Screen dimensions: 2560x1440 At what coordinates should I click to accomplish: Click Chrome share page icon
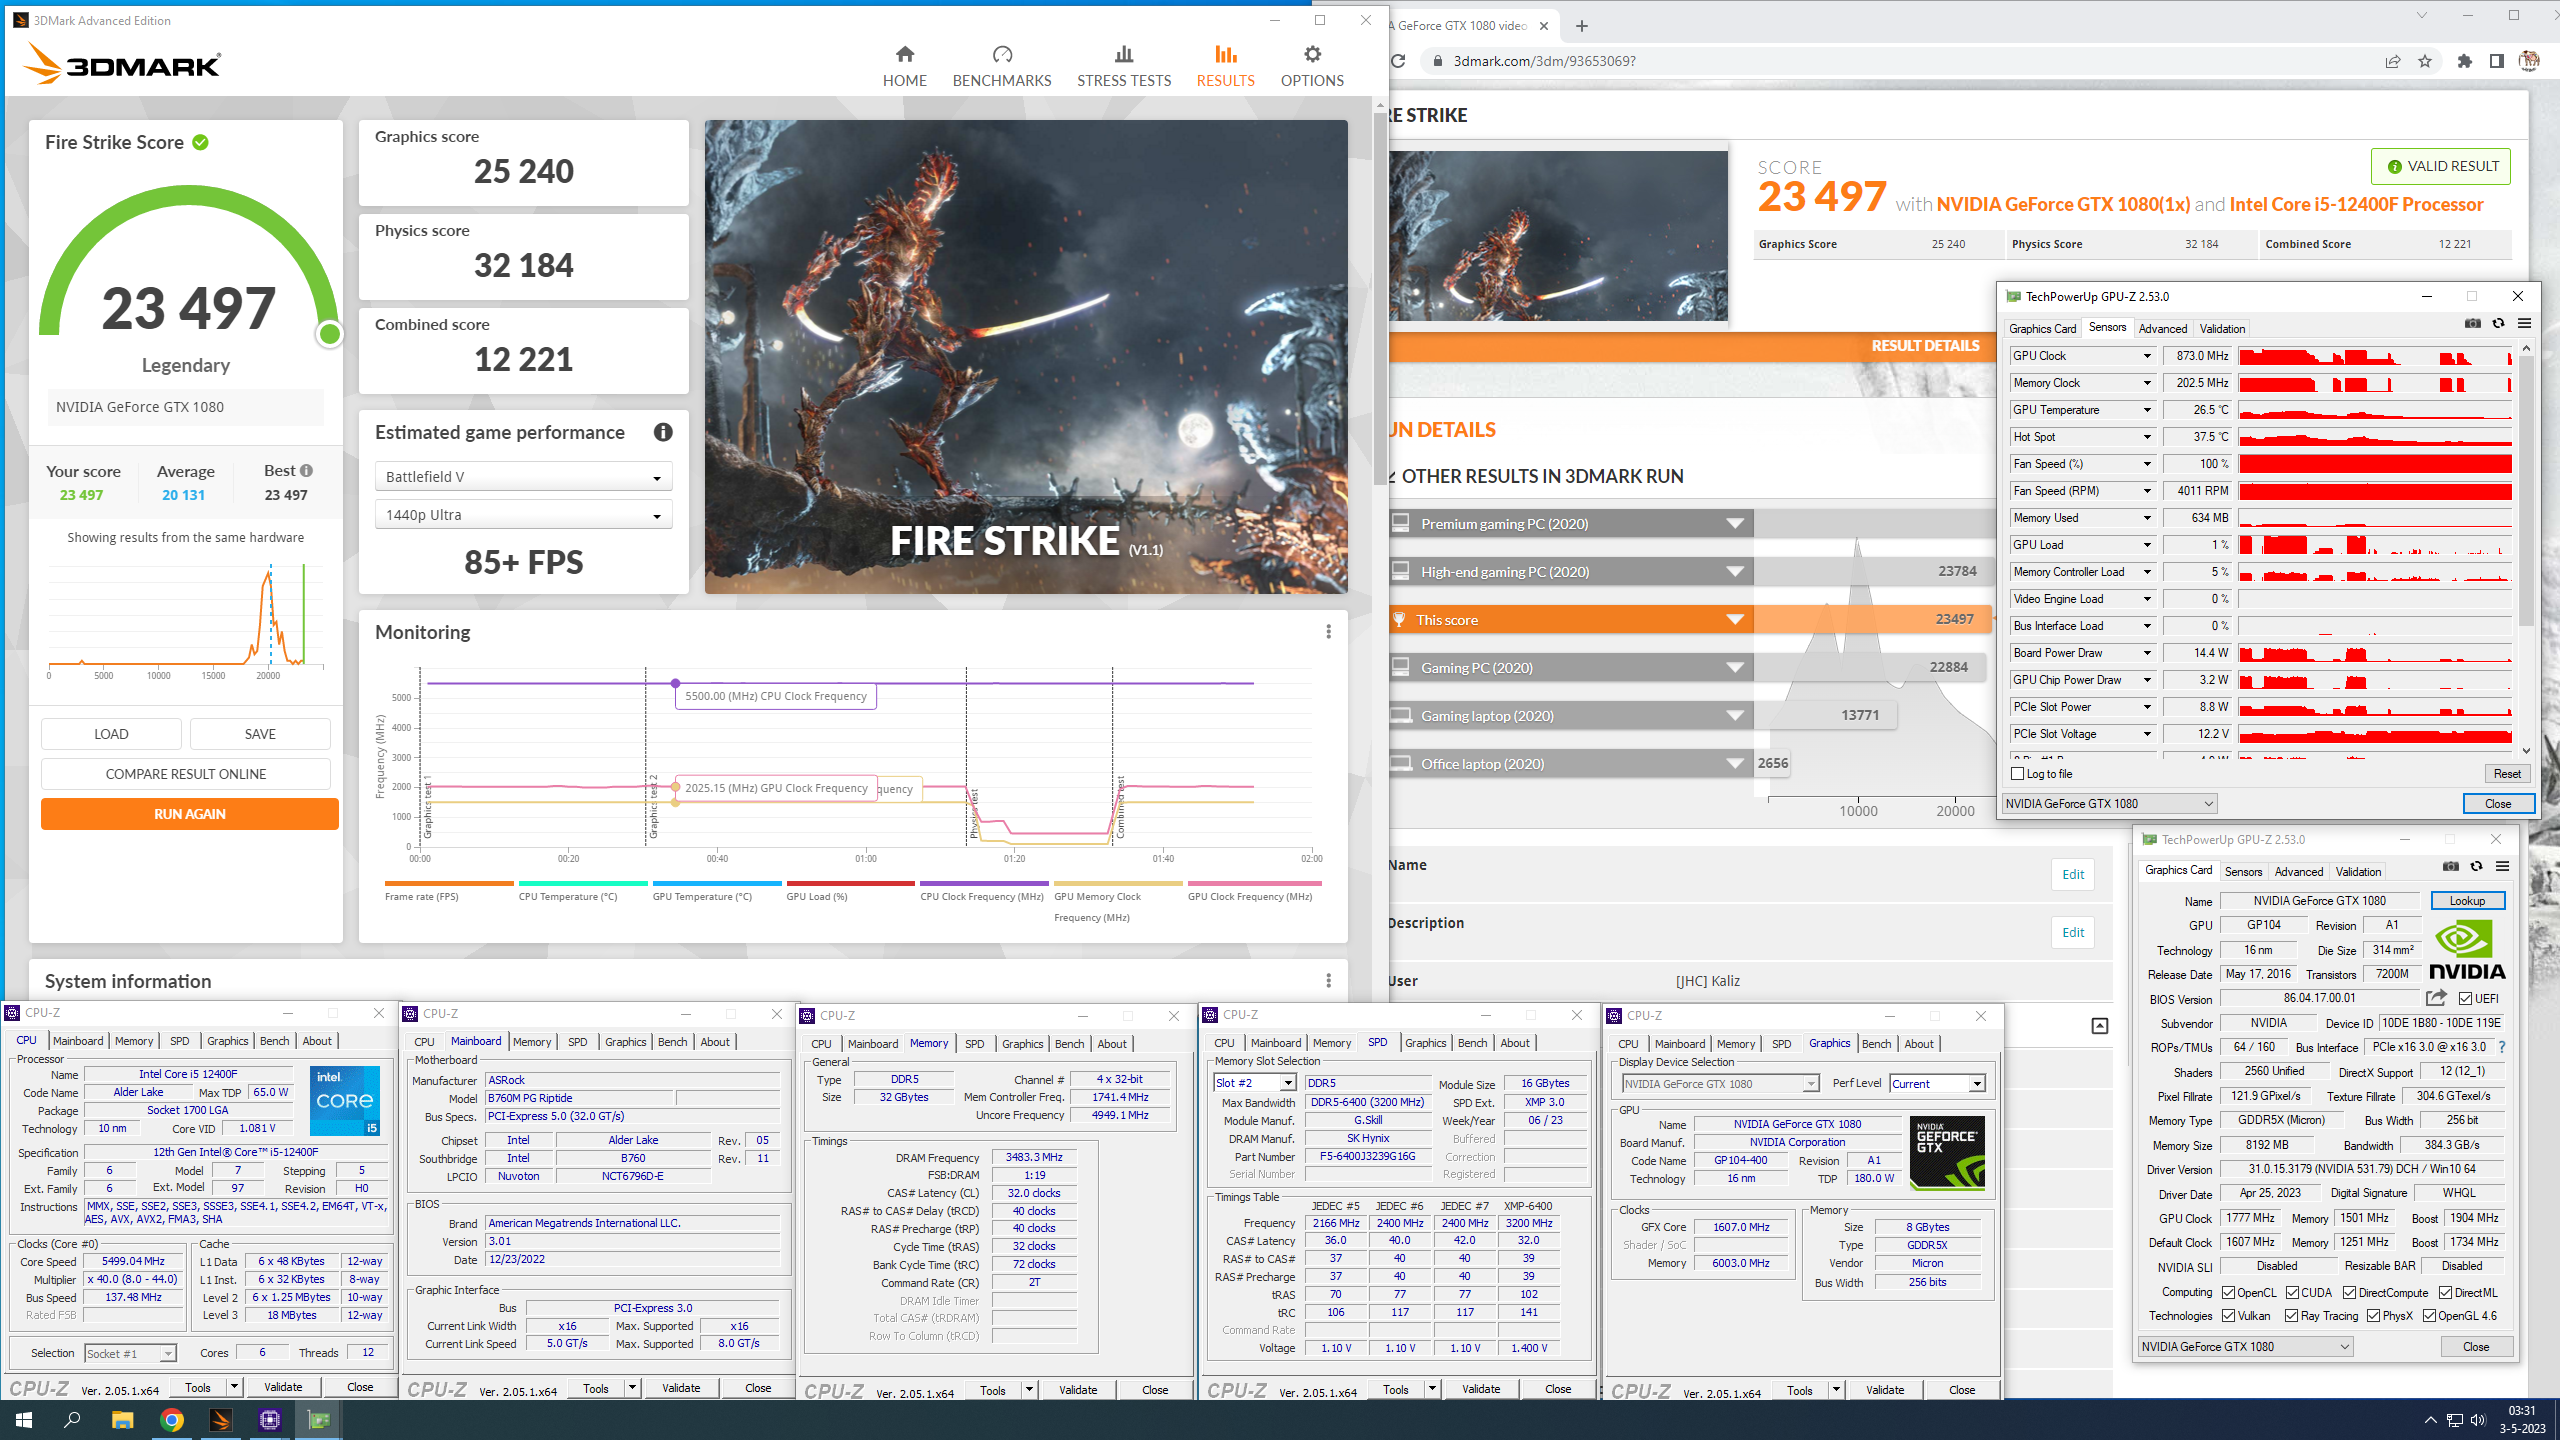[2392, 61]
